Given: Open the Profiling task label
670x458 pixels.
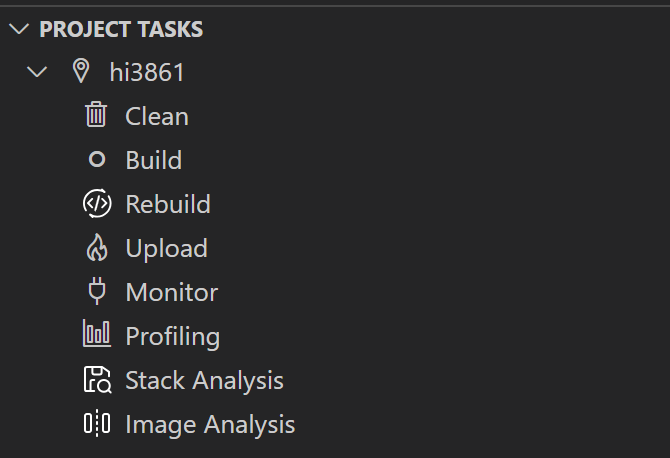Looking at the screenshot, I should pyautogui.click(x=173, y=337).
